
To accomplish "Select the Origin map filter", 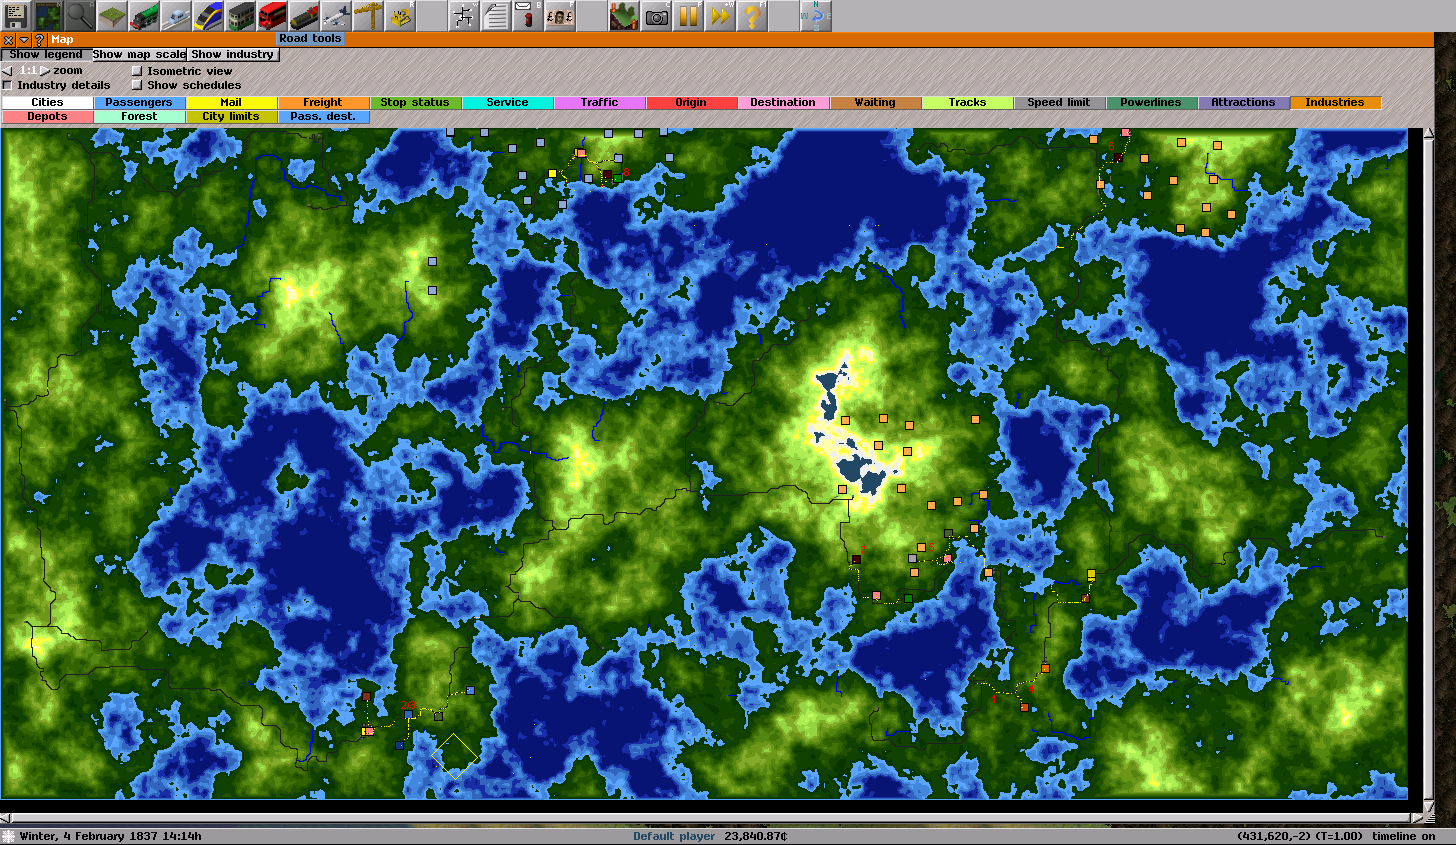I will [691, 102].
